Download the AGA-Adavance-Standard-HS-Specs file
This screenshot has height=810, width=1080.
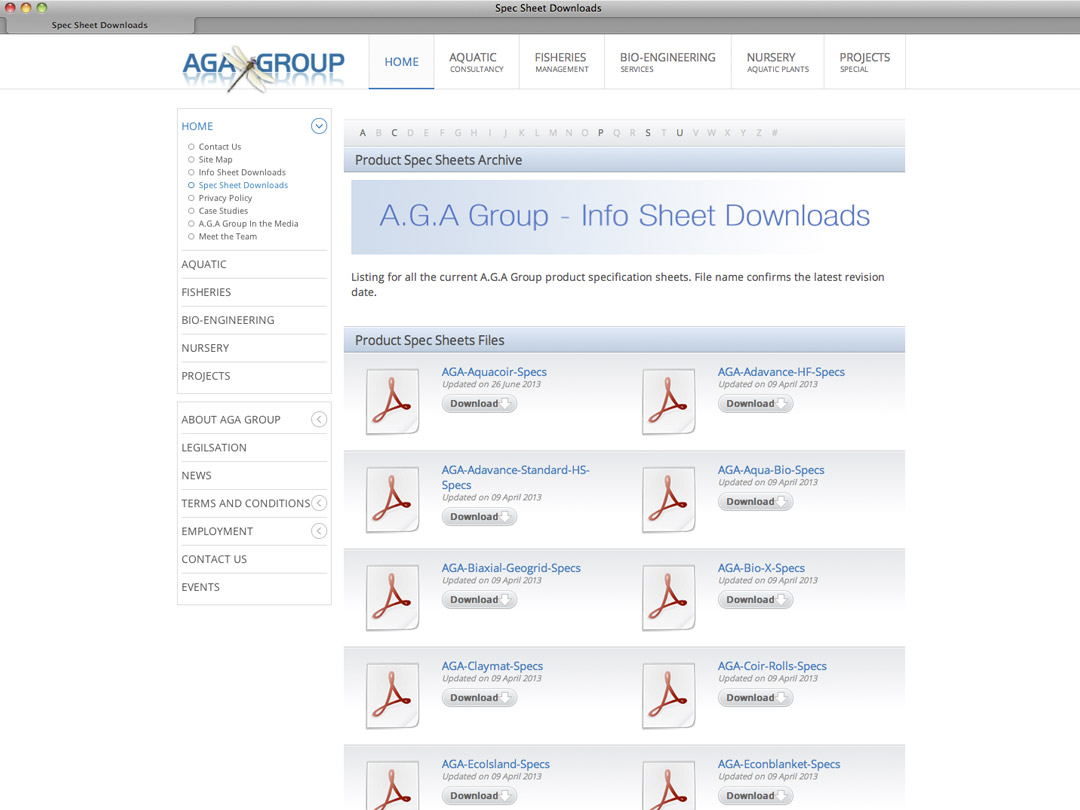479,517
